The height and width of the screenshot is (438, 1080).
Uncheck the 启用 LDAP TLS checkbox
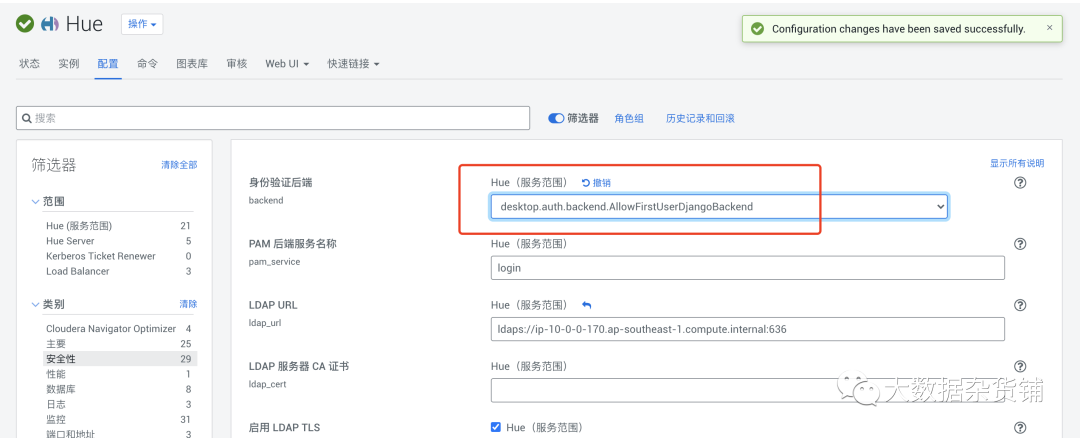495,427
